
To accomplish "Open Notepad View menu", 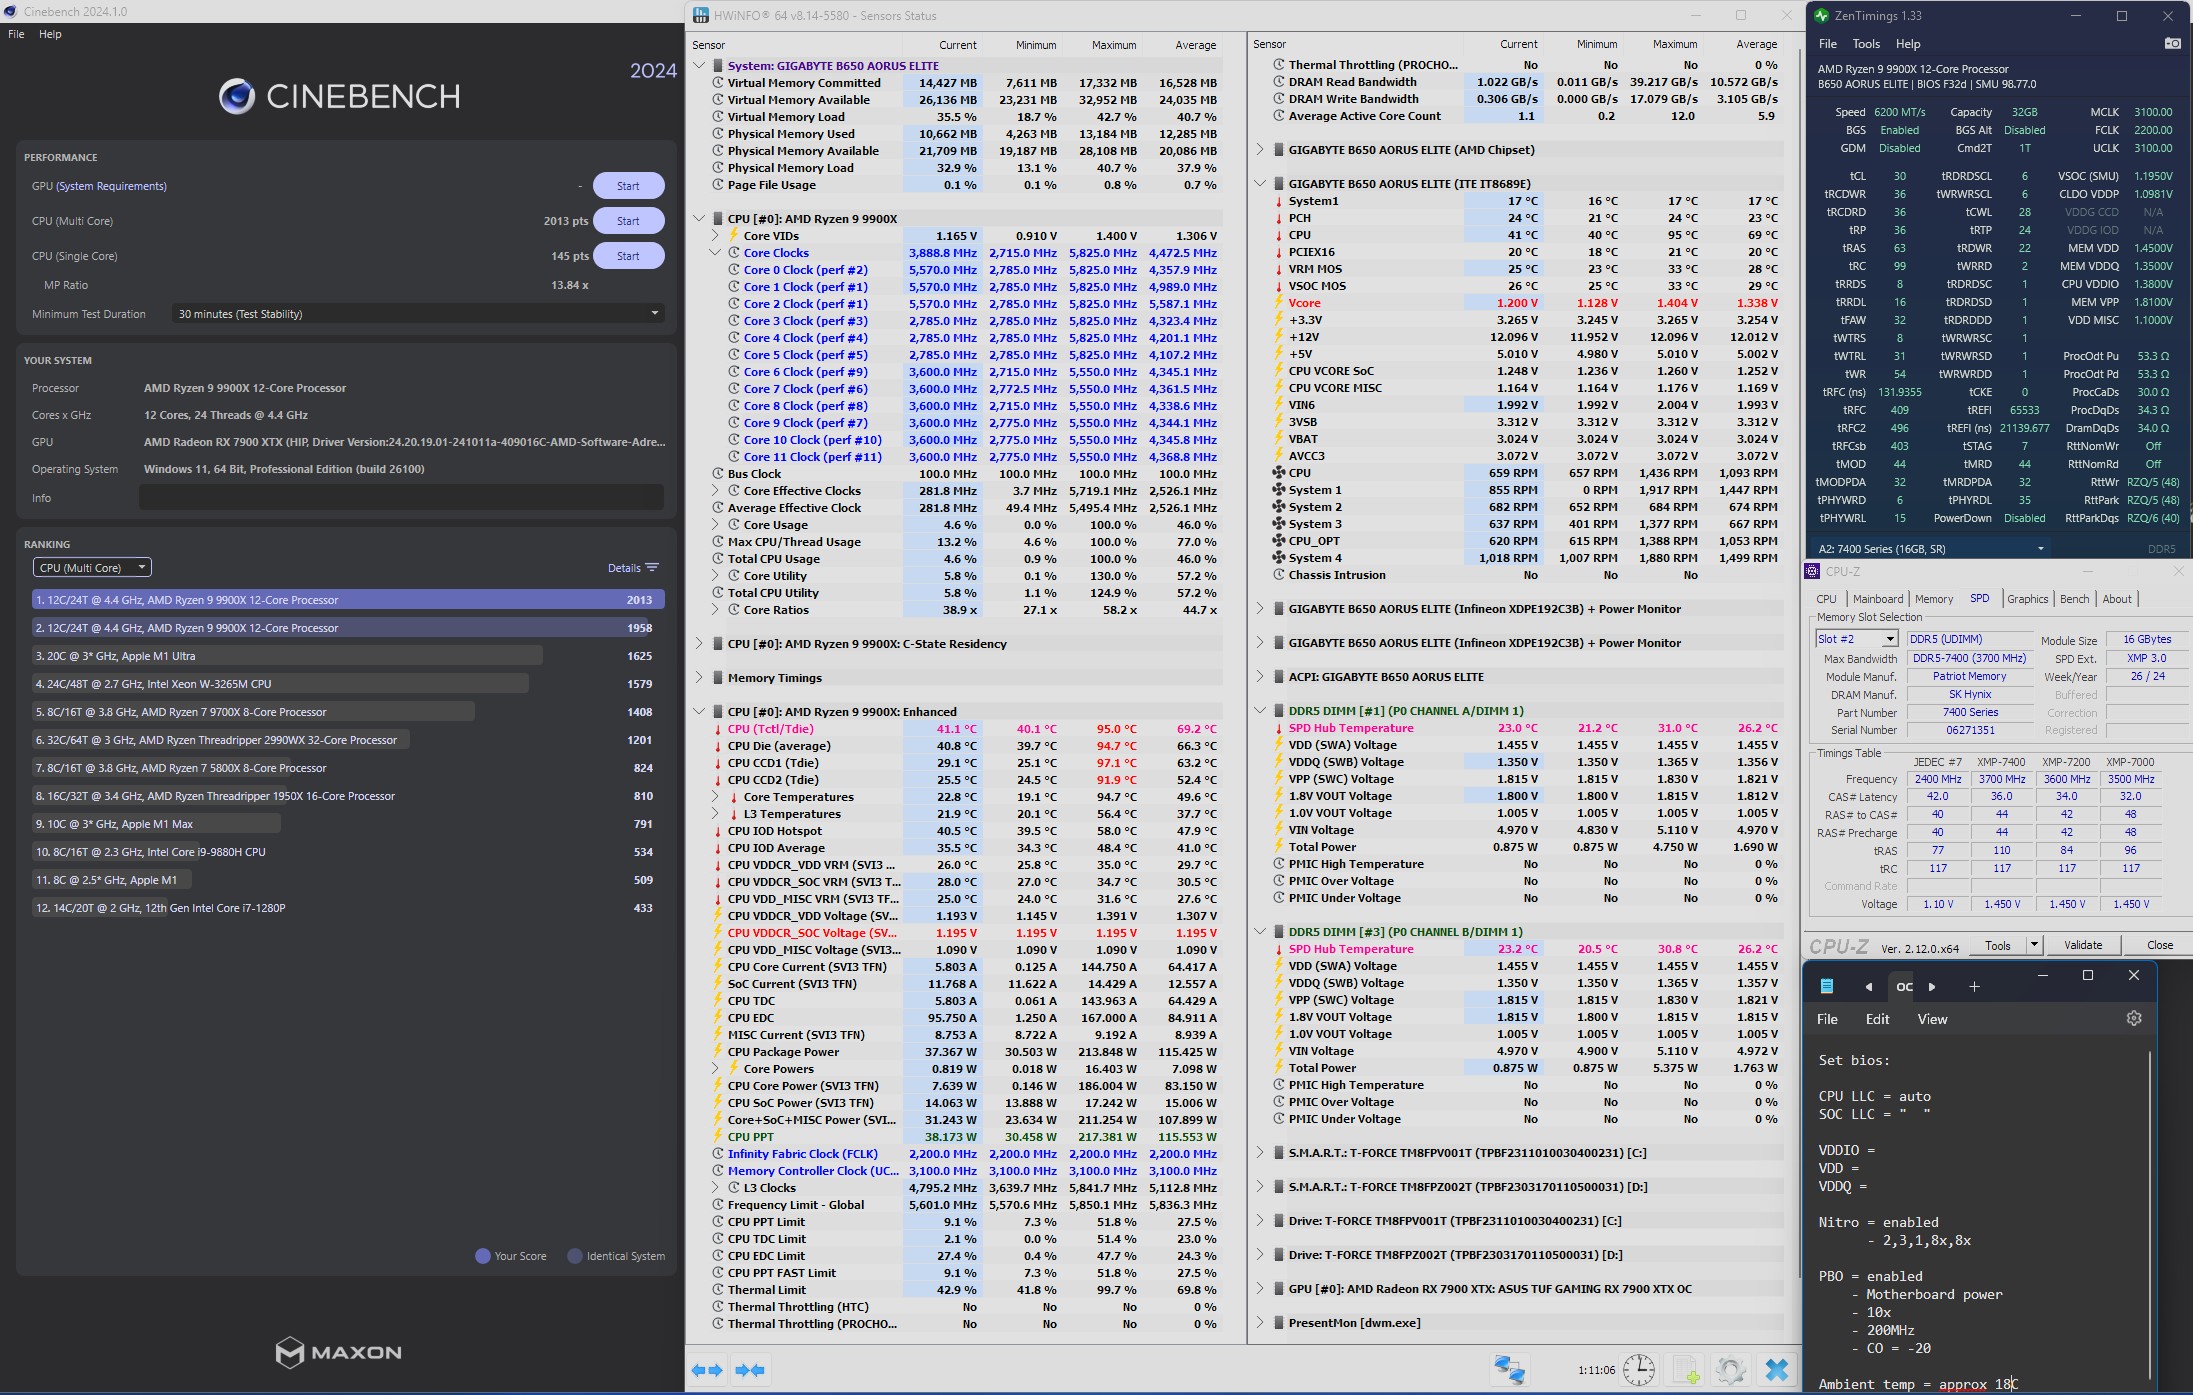I will point(1932,1019).
